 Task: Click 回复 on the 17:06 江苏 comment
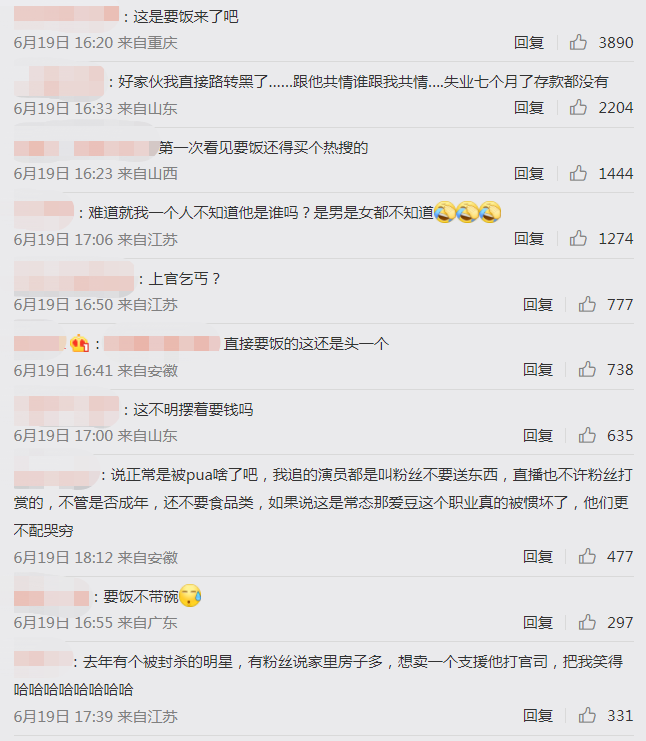[x=529, y=239]
